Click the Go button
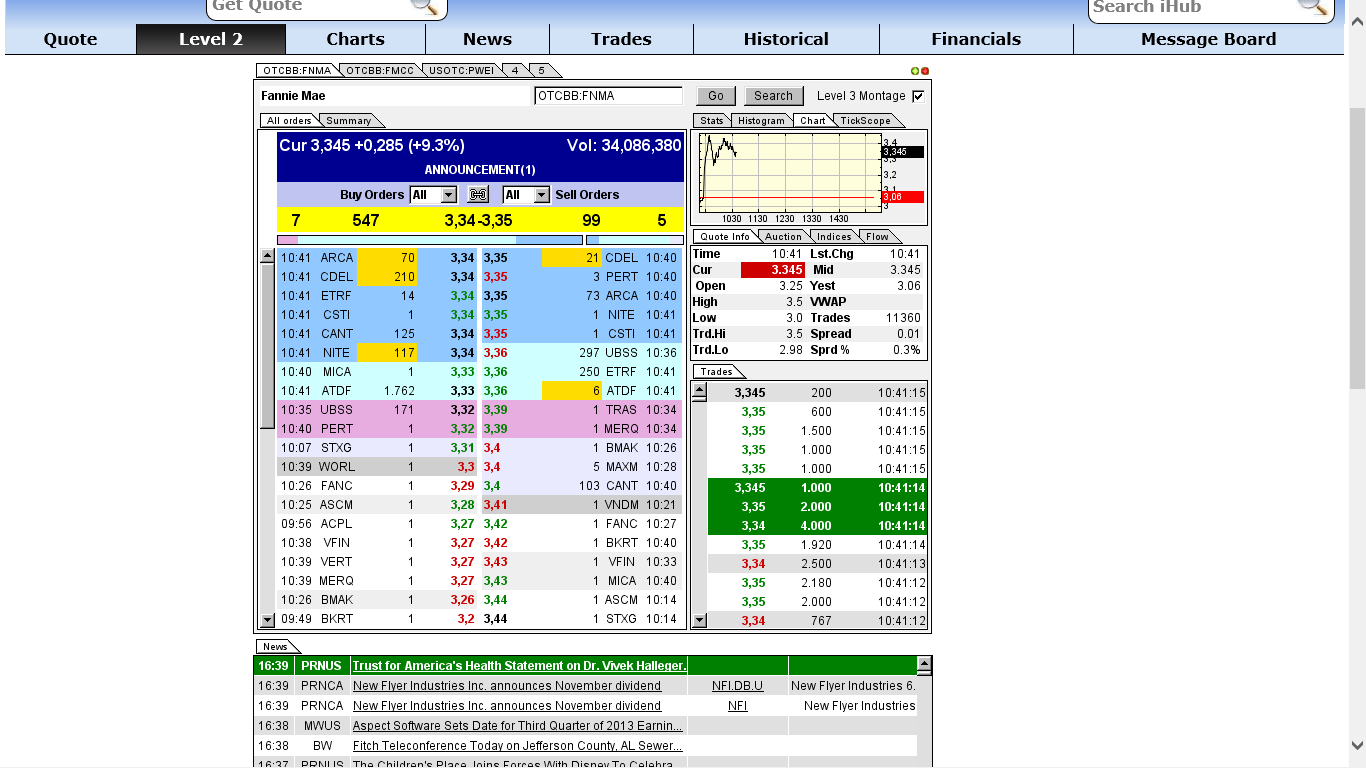This screenshot has width=1366, height=768. (x=716, y=96)
